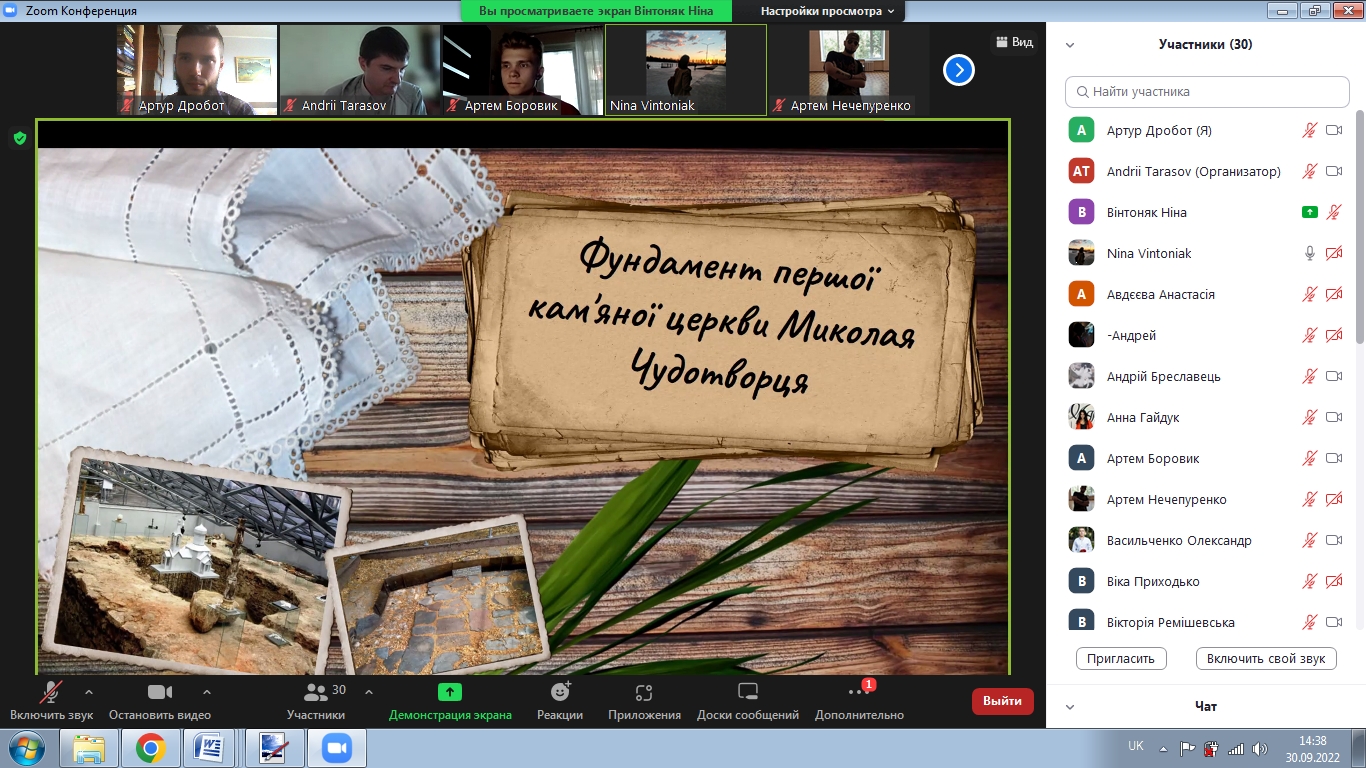Image resolution: width=1366 pixels, height=768 pixels.
Task: Click the next-videos blue arrow button
Action: point(958,70)
